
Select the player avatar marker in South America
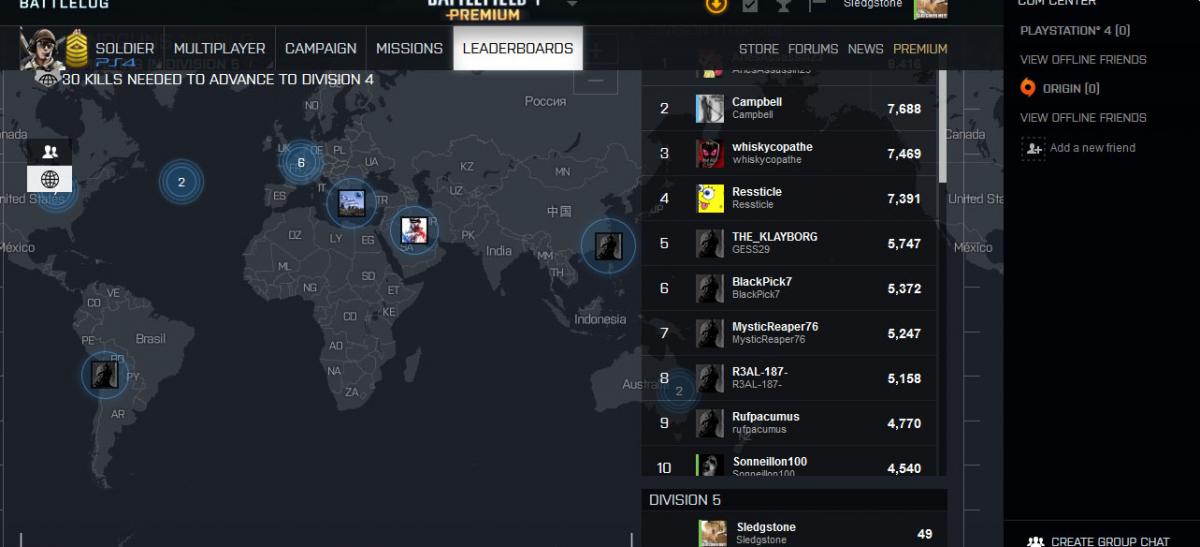point(105,375)
